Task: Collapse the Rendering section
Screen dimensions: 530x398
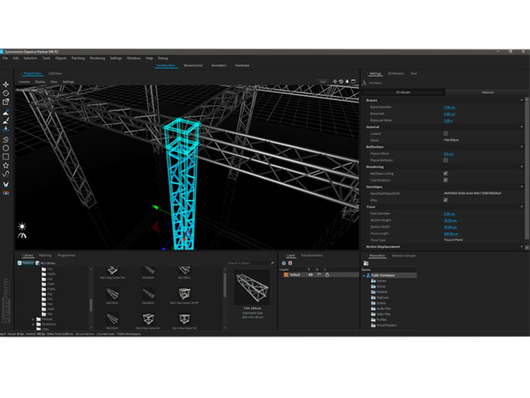Action: tap(522, 167)
